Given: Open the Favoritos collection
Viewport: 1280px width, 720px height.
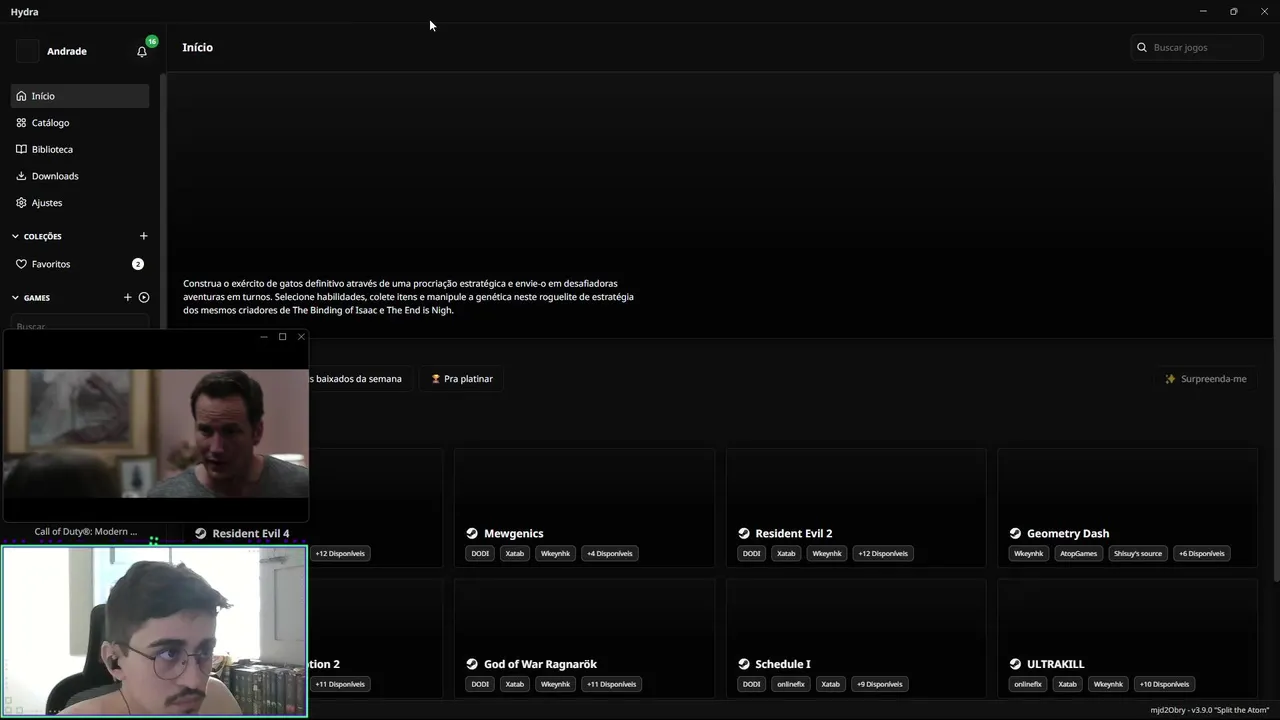Looking at the screenshot, I should pyautogui.click(x=80, y=264).
